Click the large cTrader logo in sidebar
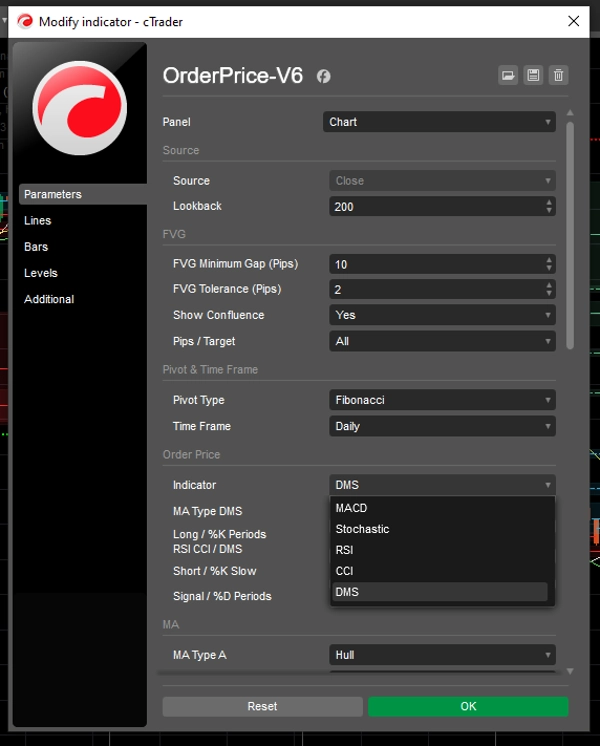This screenshot has width=600, height=746. pyautogui.click(x=79, y=108)
